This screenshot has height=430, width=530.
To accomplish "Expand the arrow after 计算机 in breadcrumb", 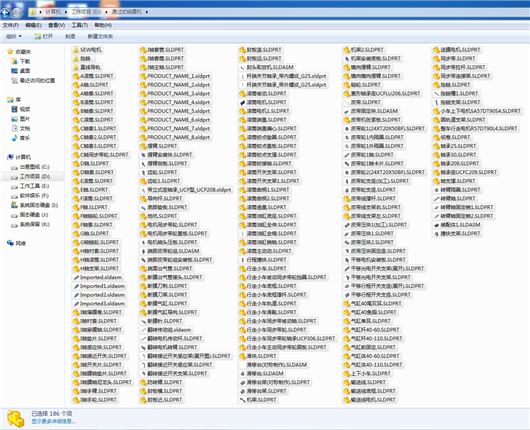I will pyautogui.click(x=66, y=12).
